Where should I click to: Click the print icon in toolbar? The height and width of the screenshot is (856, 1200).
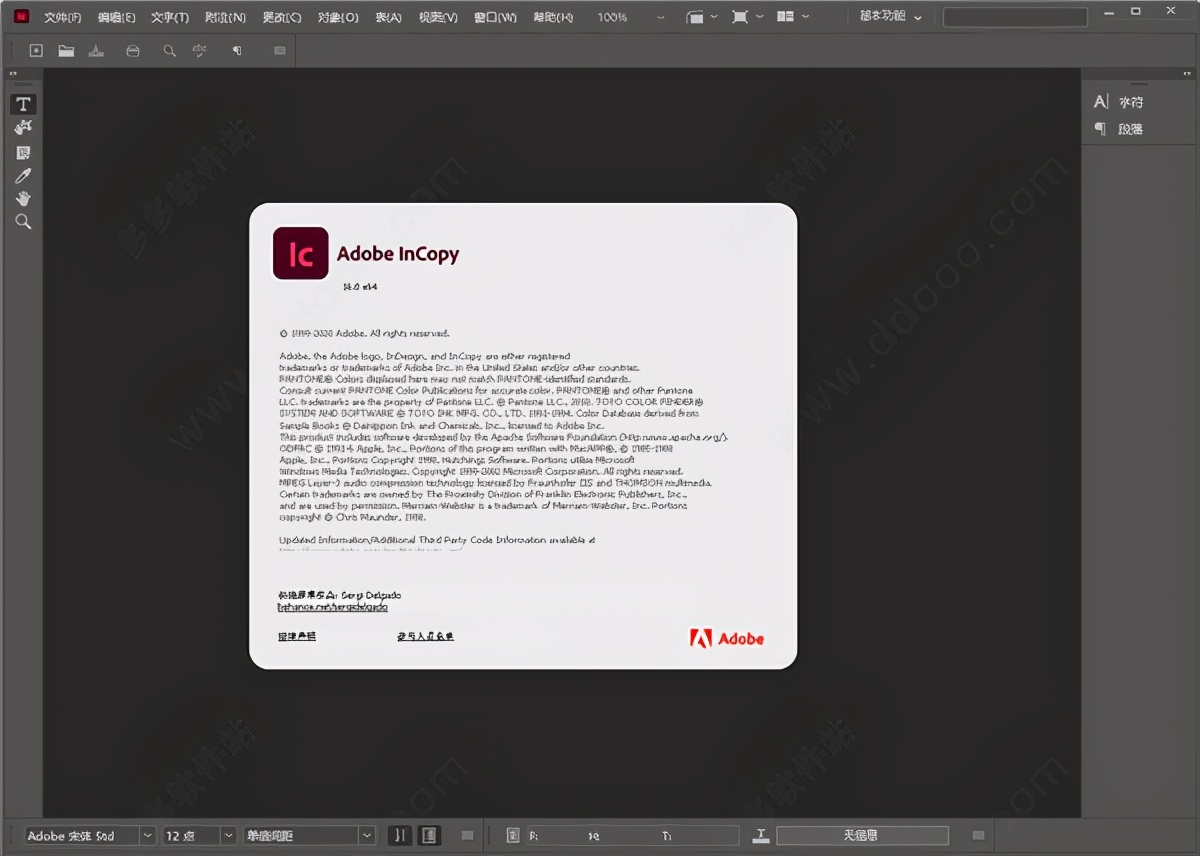[x=133, y=50]
